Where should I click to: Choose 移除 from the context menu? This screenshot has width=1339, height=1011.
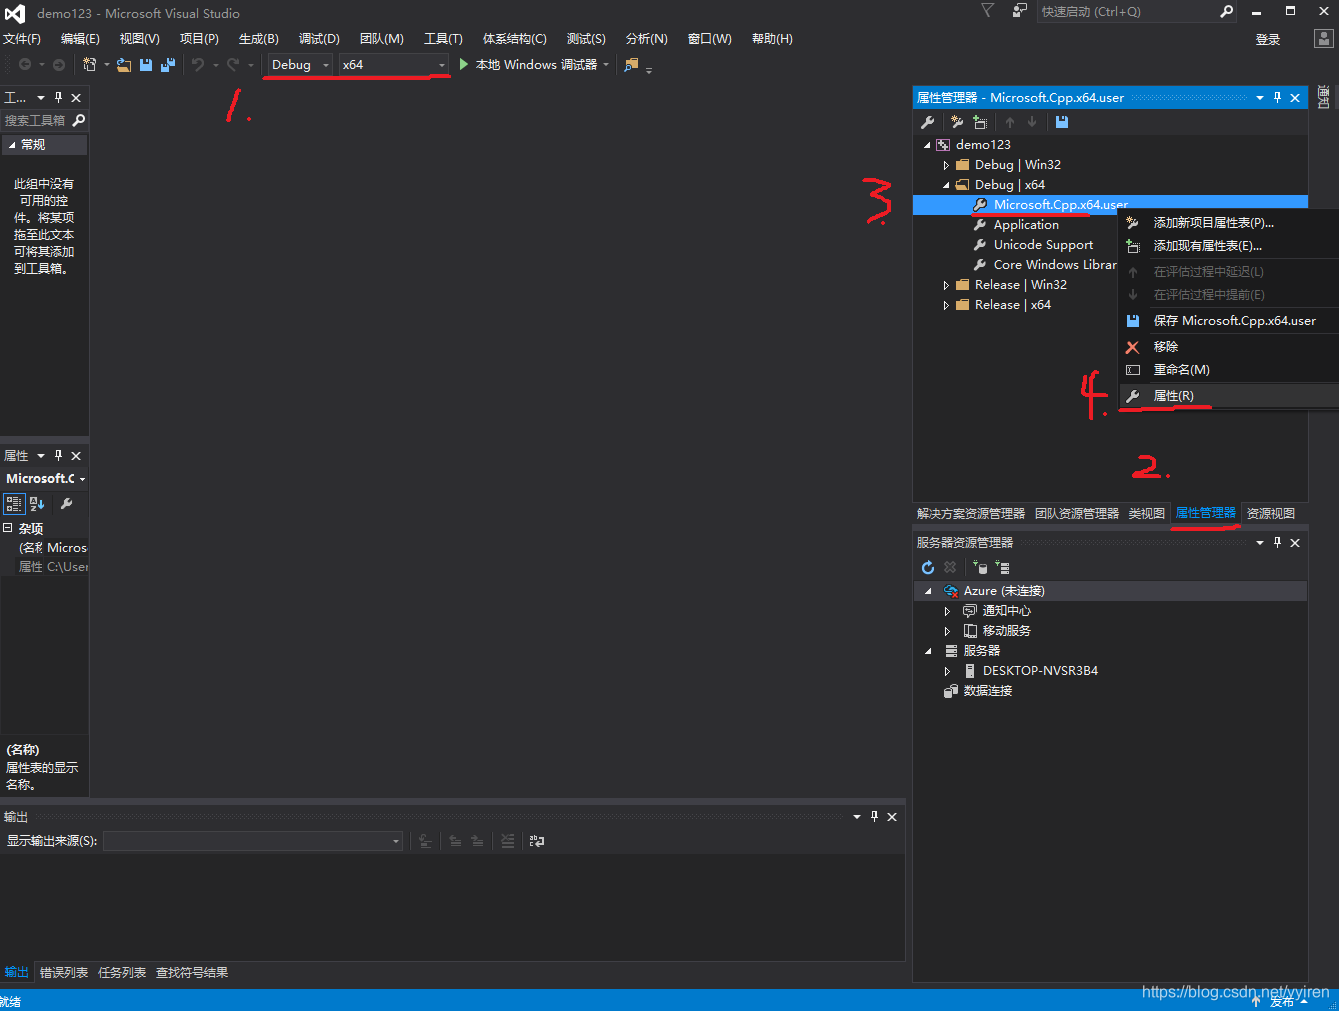pyautogui.click(x=1228, y=347)
